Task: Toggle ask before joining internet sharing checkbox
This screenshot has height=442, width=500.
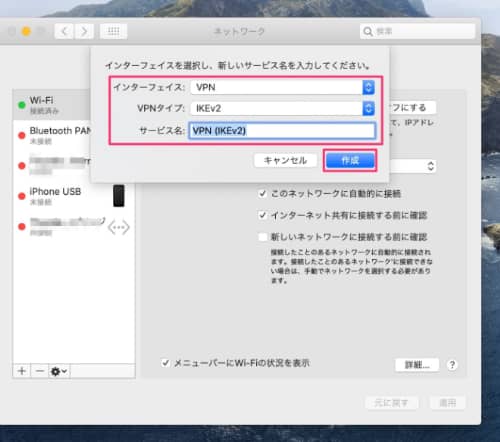Action: pyautogui.click(x=263, y=215)
